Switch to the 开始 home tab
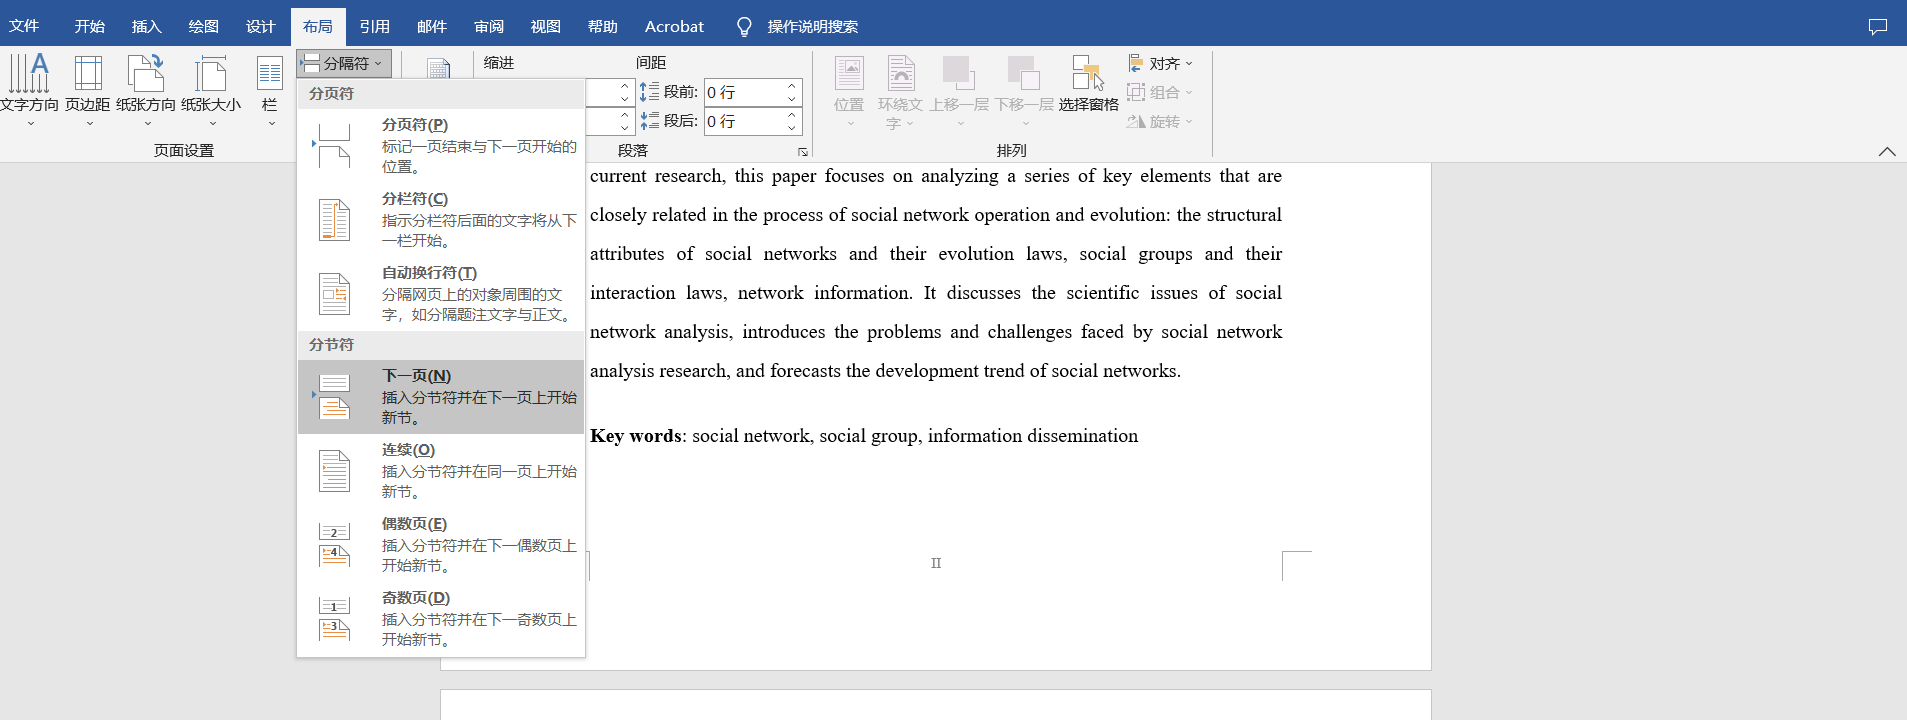The width and height of the screenshot is (1907, 720). click(x=89, y=26)
